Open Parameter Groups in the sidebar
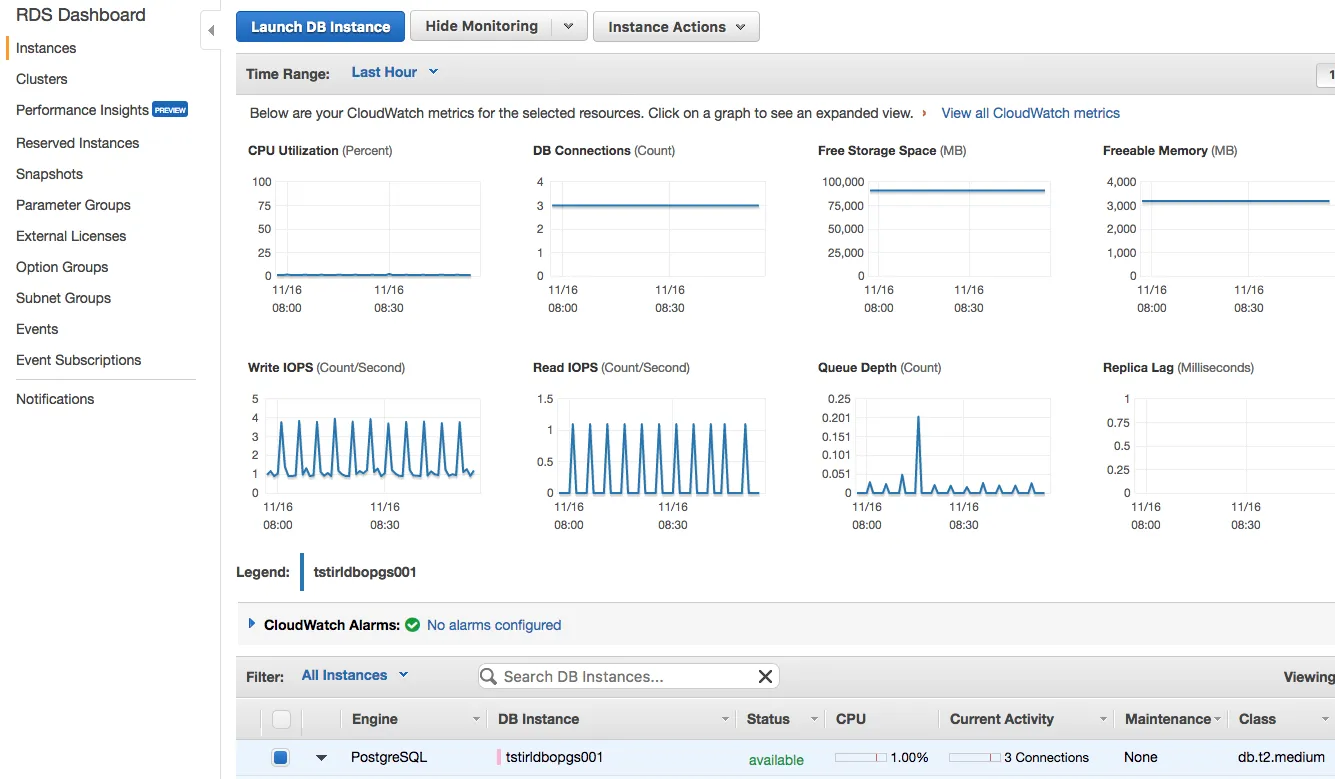This screenshot has height=779, width=1335. pyautogui.click(x=73, y=205)
